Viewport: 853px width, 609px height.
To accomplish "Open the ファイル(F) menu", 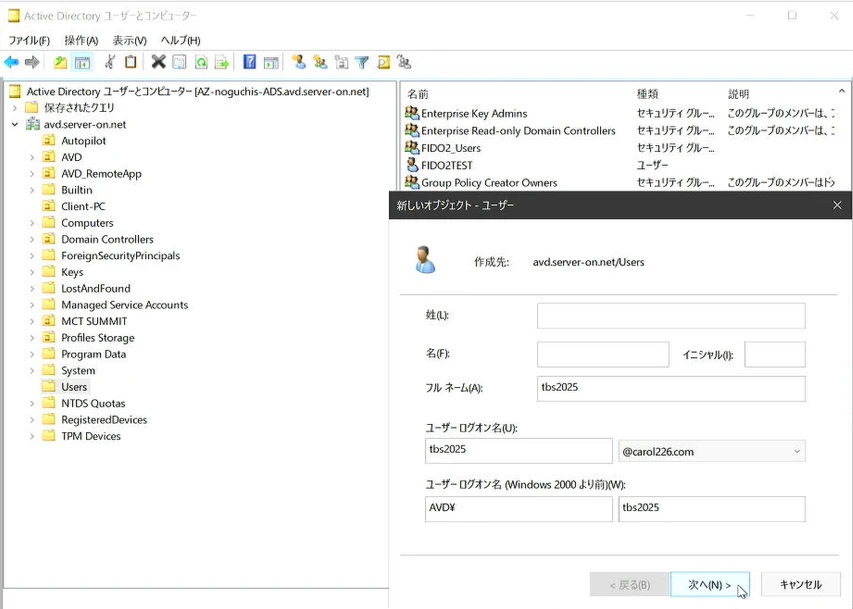I will [x=29, y=41].
